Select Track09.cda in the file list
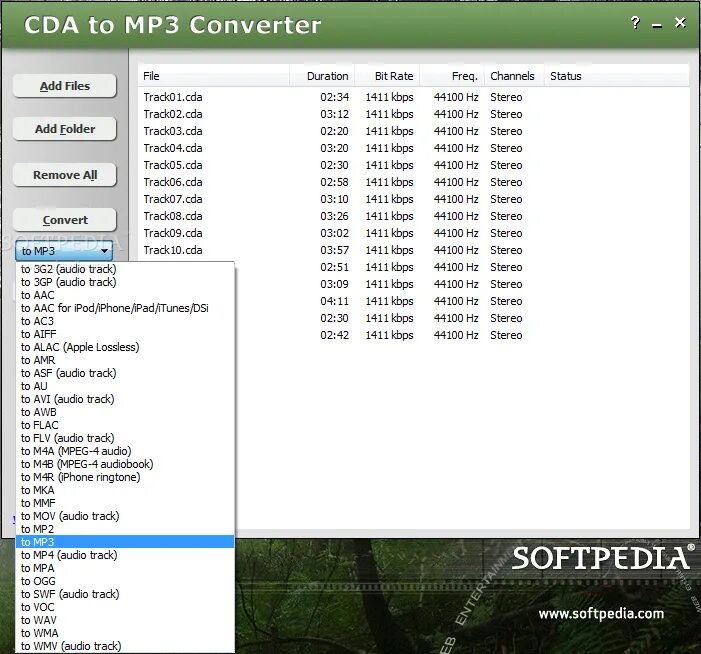This screenshot has width=701, height=654. point(173,233)
